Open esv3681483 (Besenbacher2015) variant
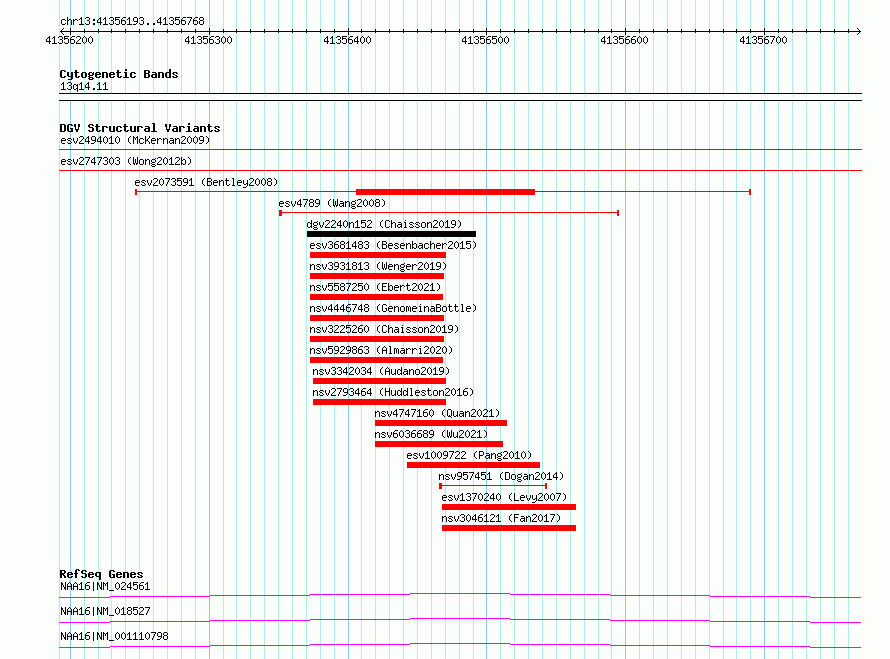890x659 pixels. pyautogui.click(x=393, y=245)
